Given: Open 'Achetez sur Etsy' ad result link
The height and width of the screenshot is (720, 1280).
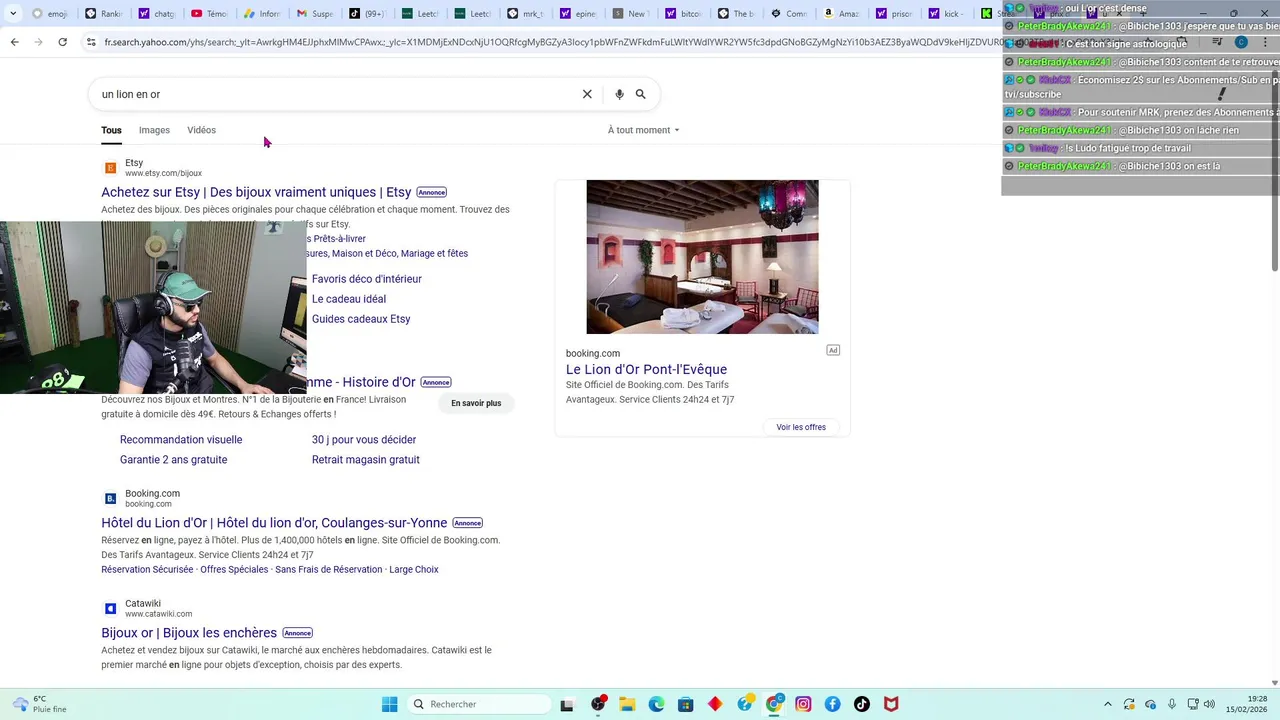Looking at the screenshot, I should click(256, 192).
